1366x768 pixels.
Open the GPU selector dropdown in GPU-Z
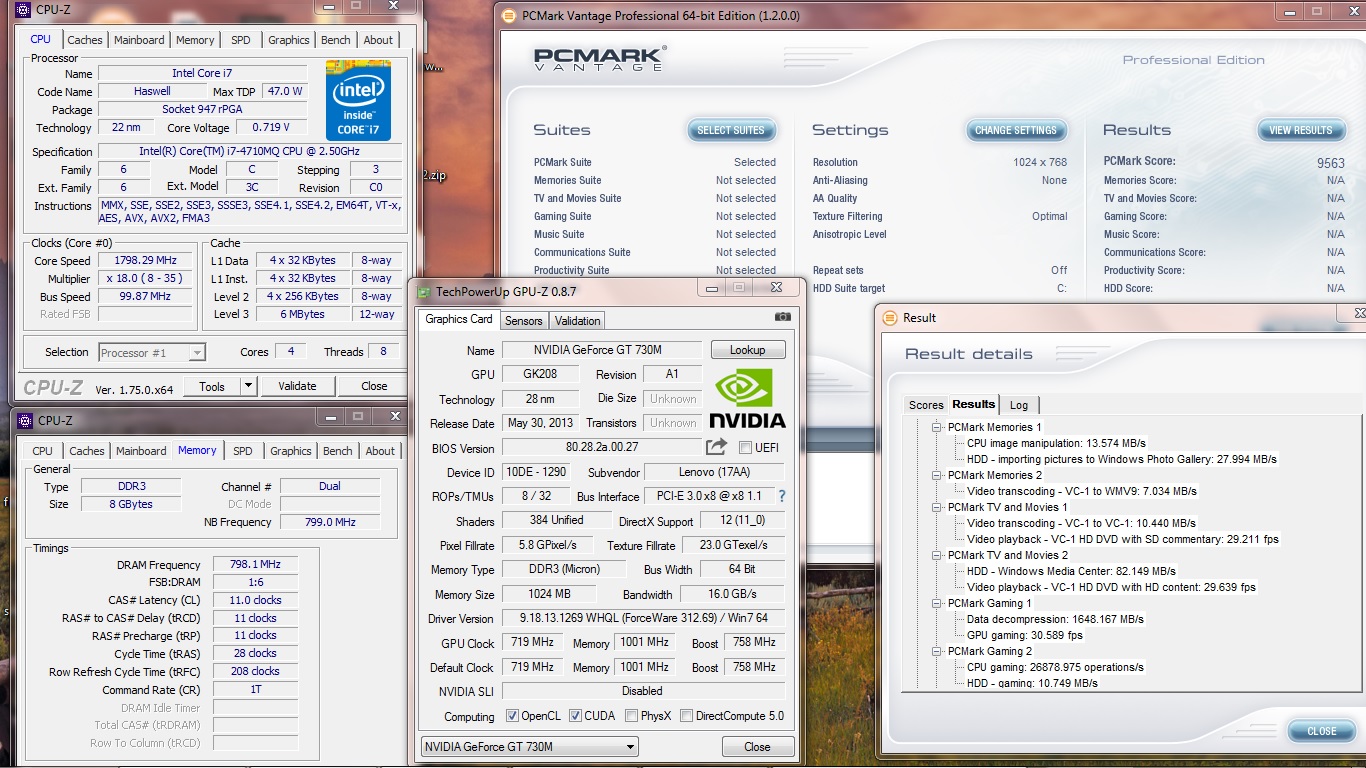[x=529, y=746]
